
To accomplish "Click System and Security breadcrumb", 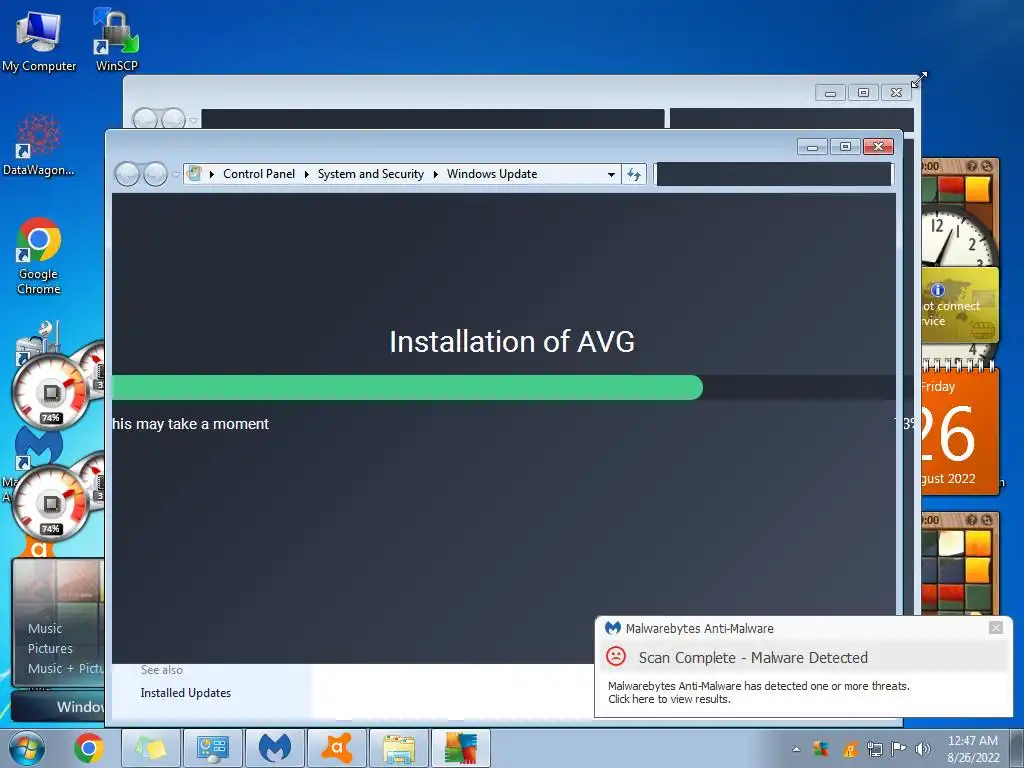I will coord(370,174).
